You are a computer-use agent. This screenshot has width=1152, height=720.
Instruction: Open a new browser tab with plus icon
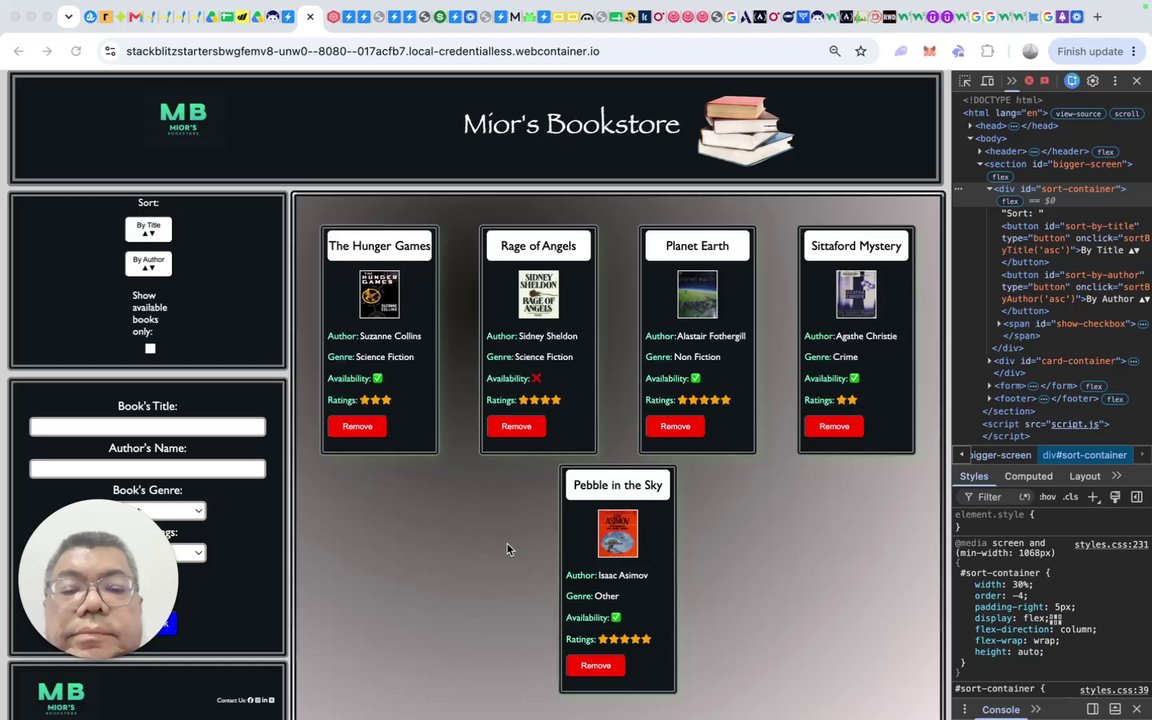tap(1097, 16)
